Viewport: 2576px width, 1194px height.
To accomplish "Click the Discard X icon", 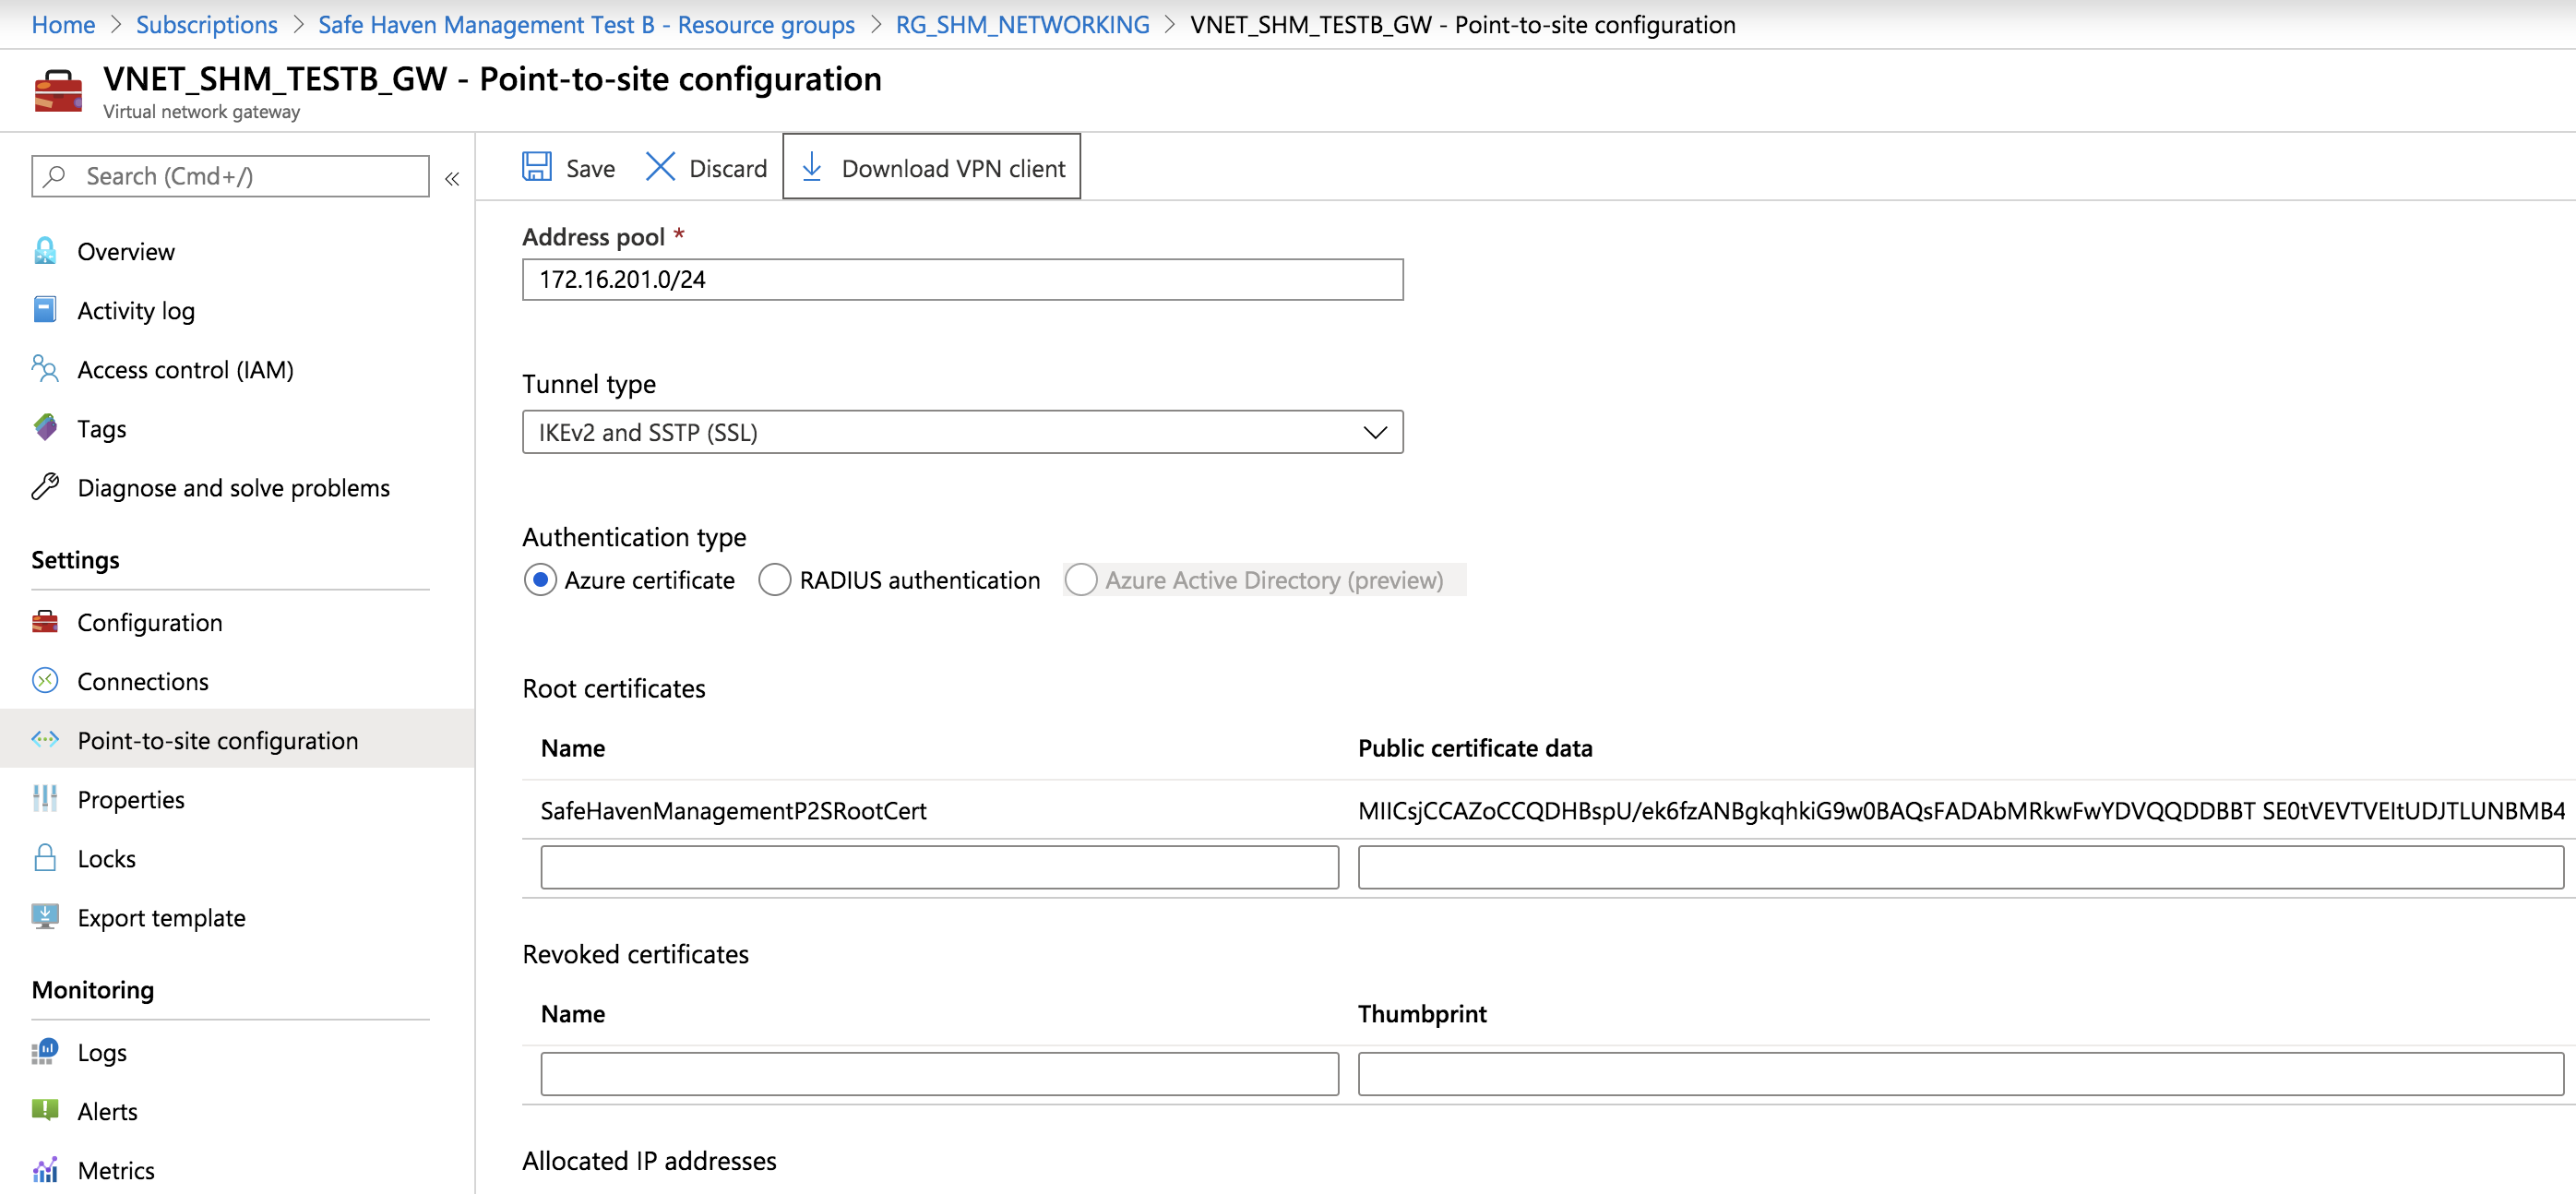I will coord(660,167).
